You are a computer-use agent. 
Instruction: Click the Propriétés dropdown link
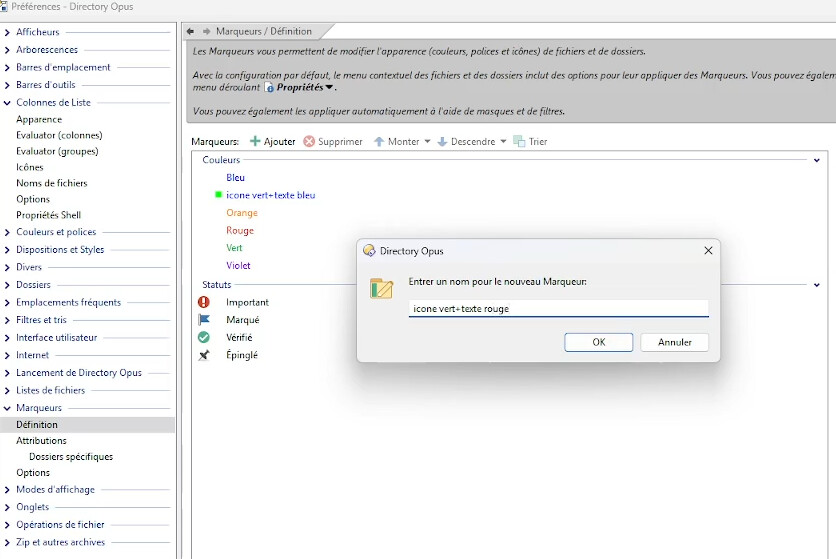[x=304, y=87]
